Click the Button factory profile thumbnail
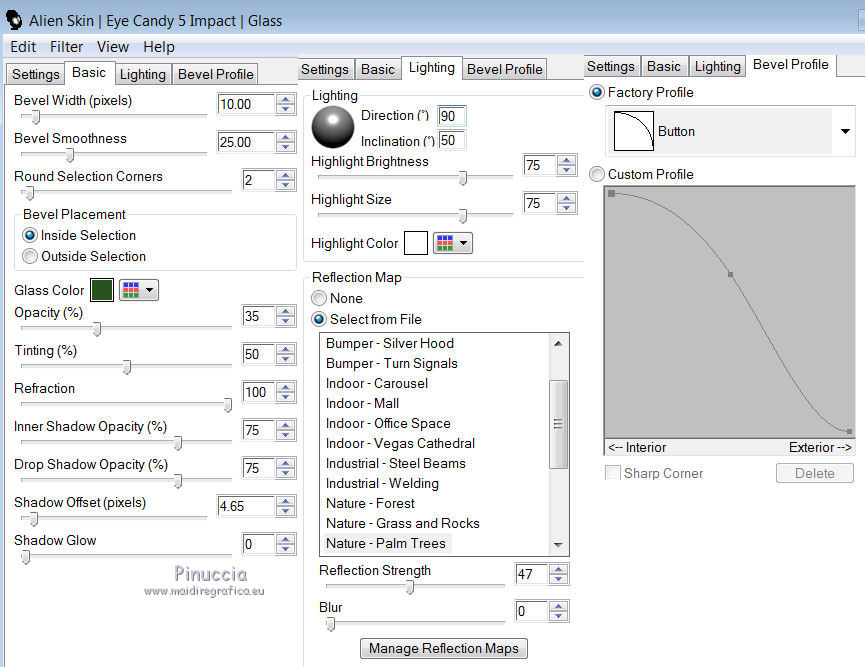Viewport: 865px width, 667px height. coord(634,131)
